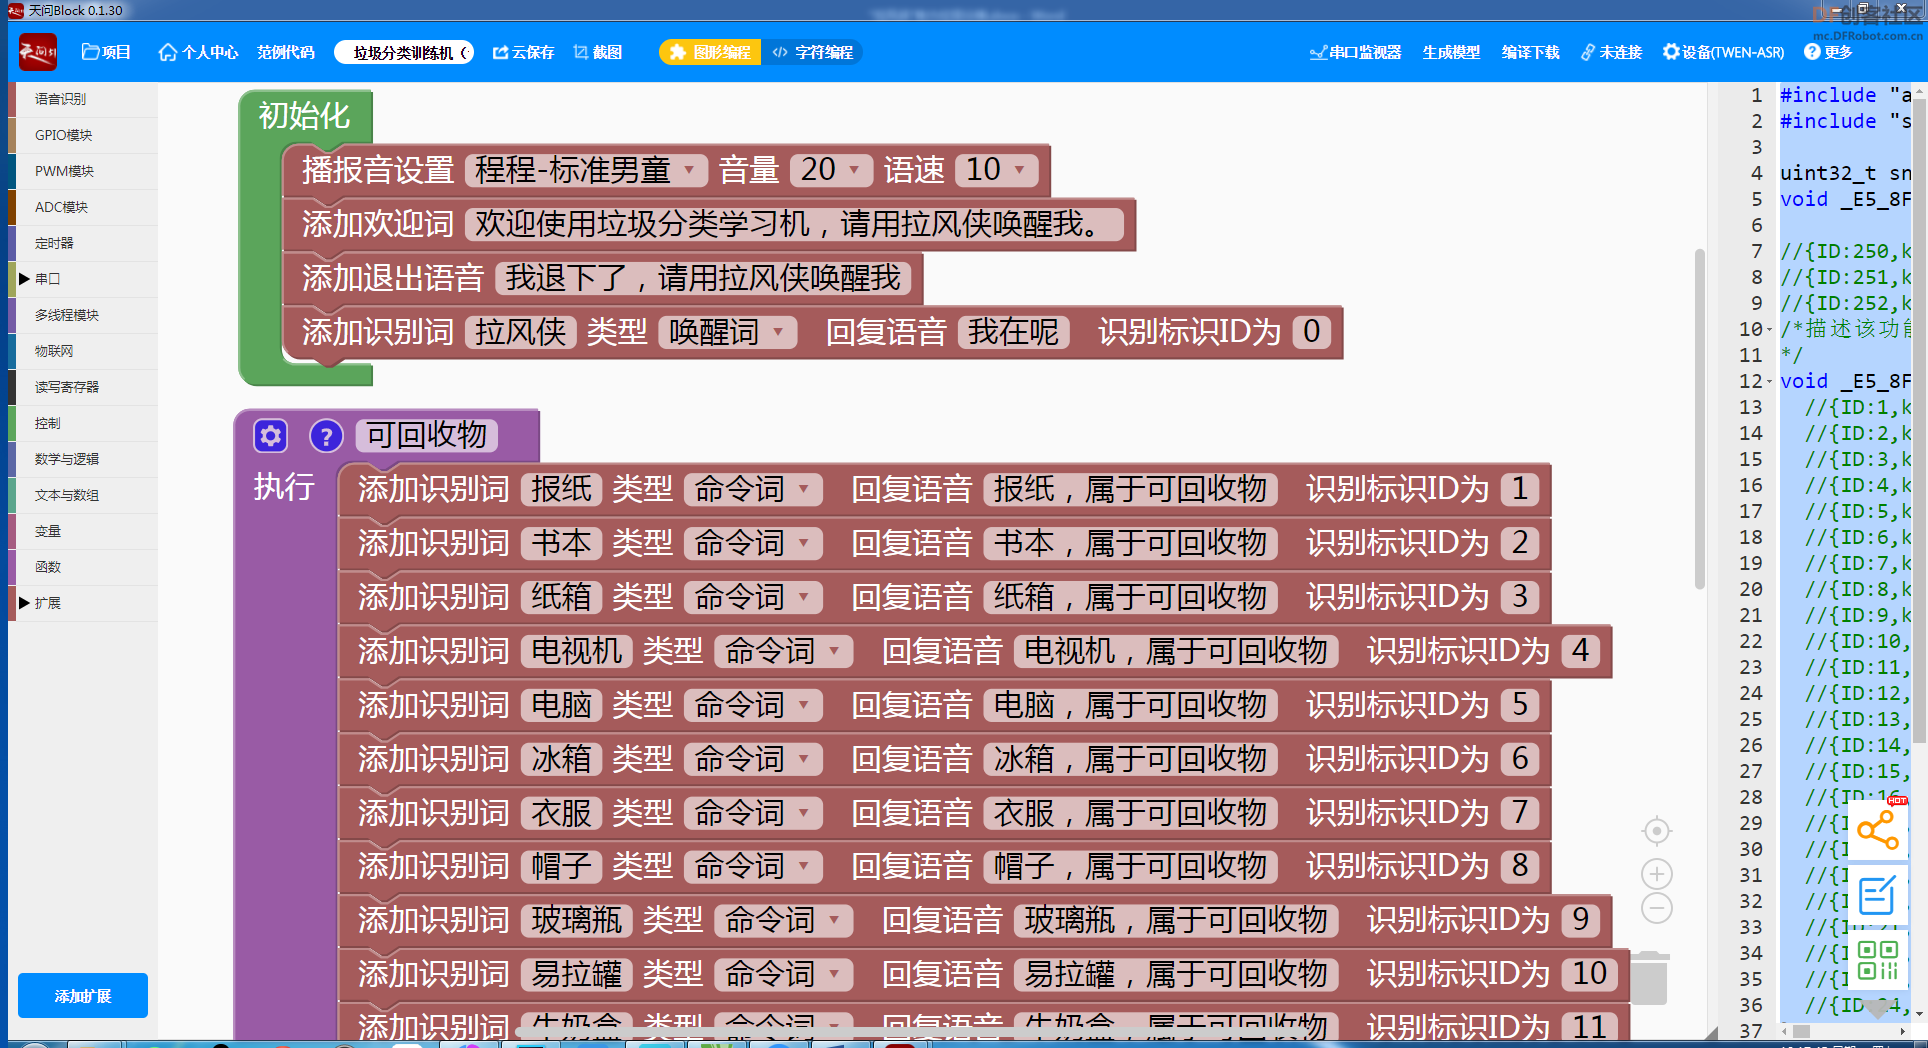Open 唤醒词 type dropdown
Screen dimensions: 1928x1048
click(728, 332)
